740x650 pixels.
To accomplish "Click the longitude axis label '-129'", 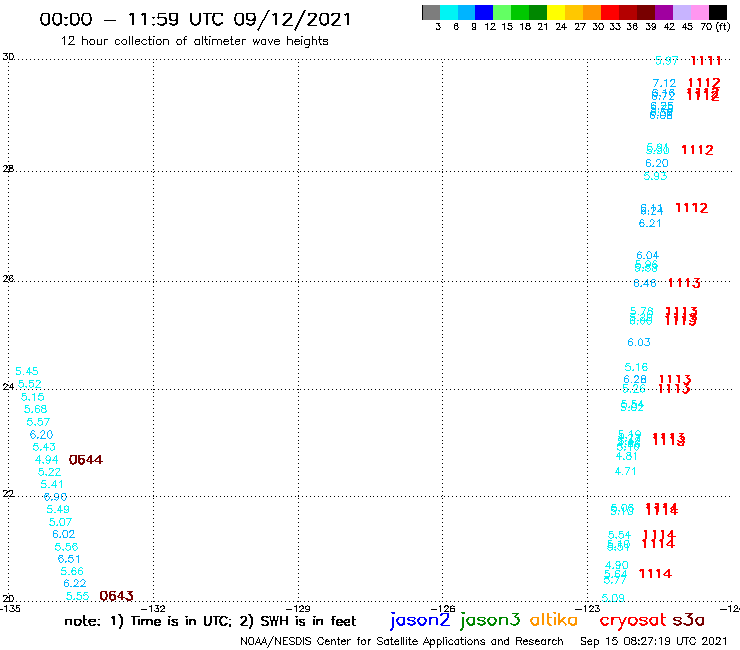I will pos(298,608).
